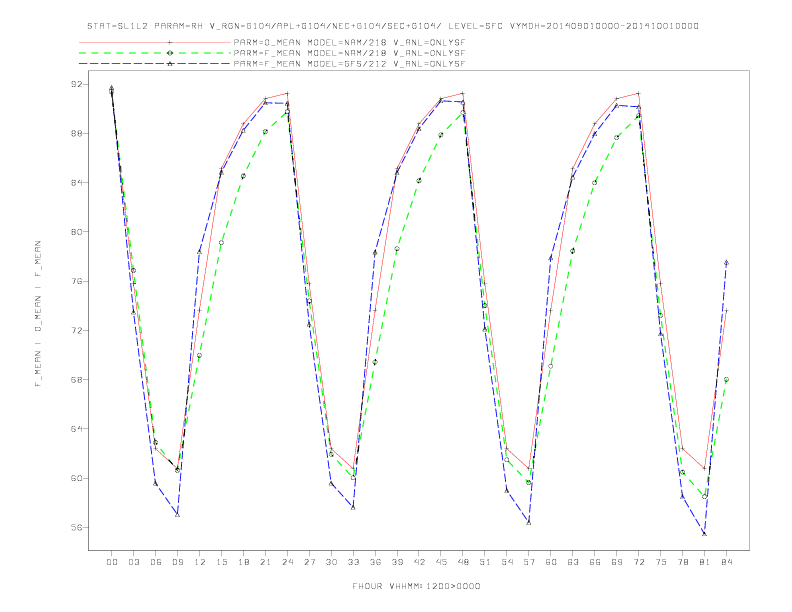Select the forecast hour label 60
Screen dimensions: 792x612
point(551,562)
